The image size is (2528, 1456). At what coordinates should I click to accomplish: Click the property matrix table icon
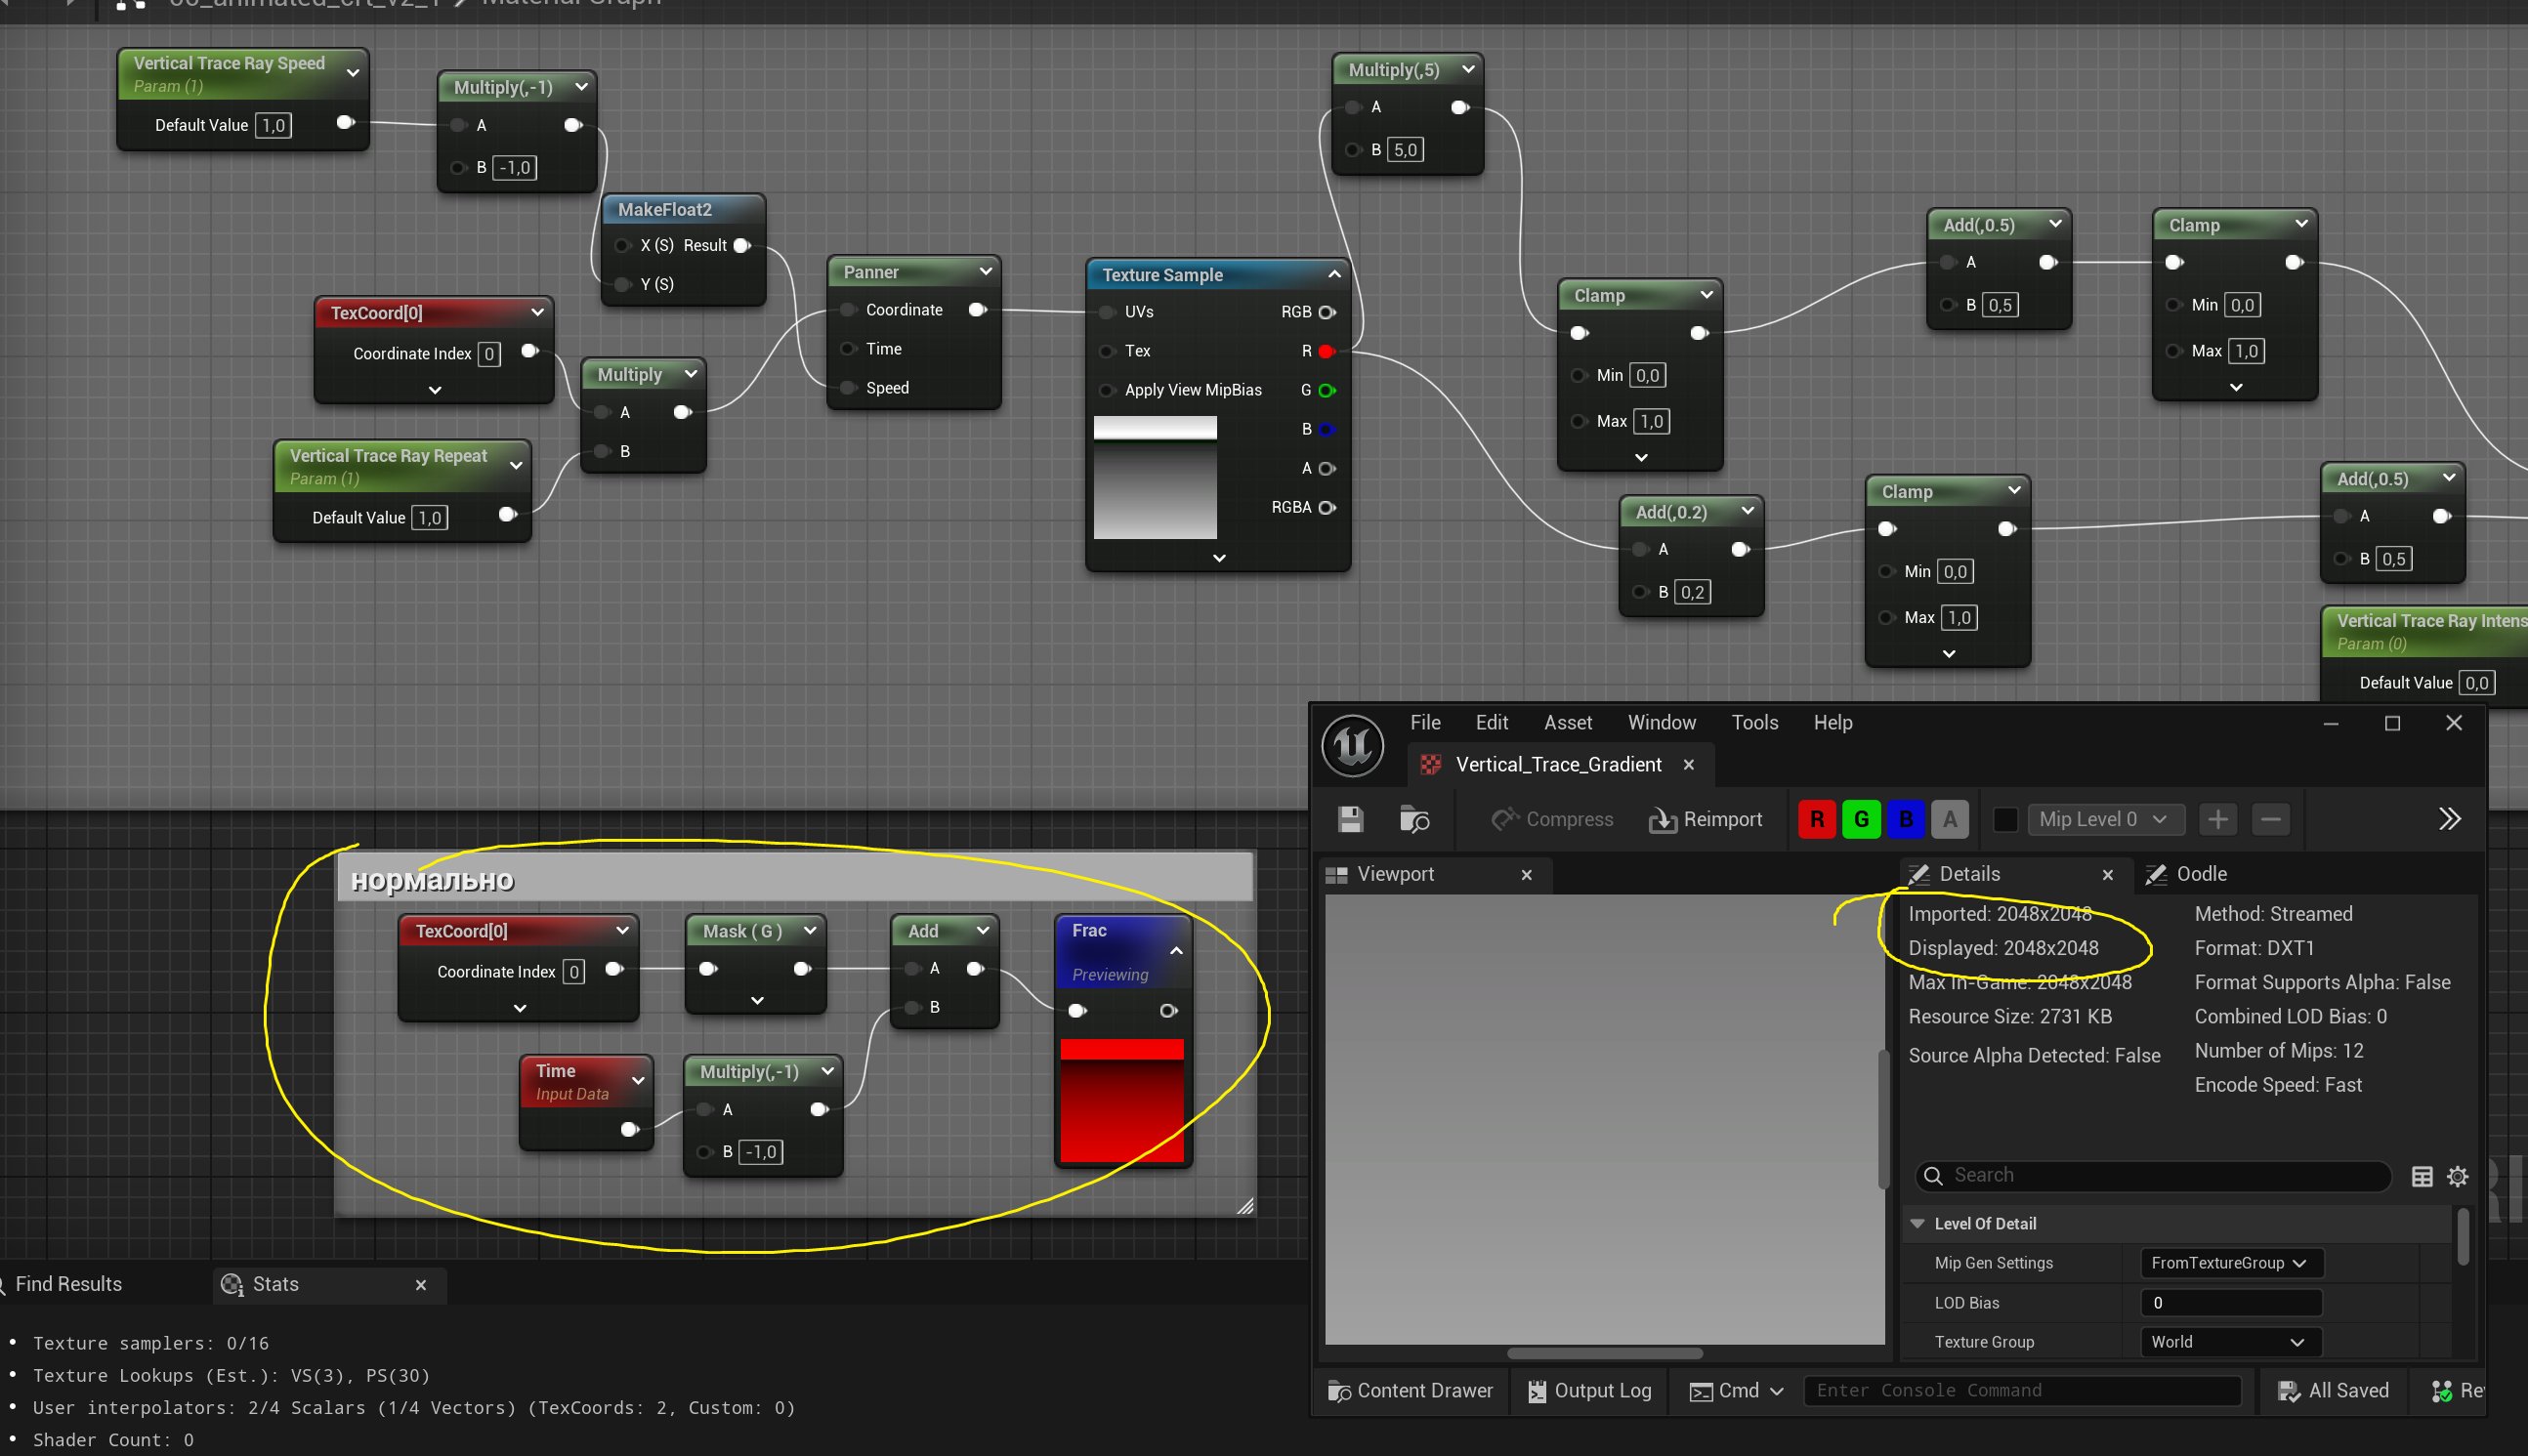2421,1176
